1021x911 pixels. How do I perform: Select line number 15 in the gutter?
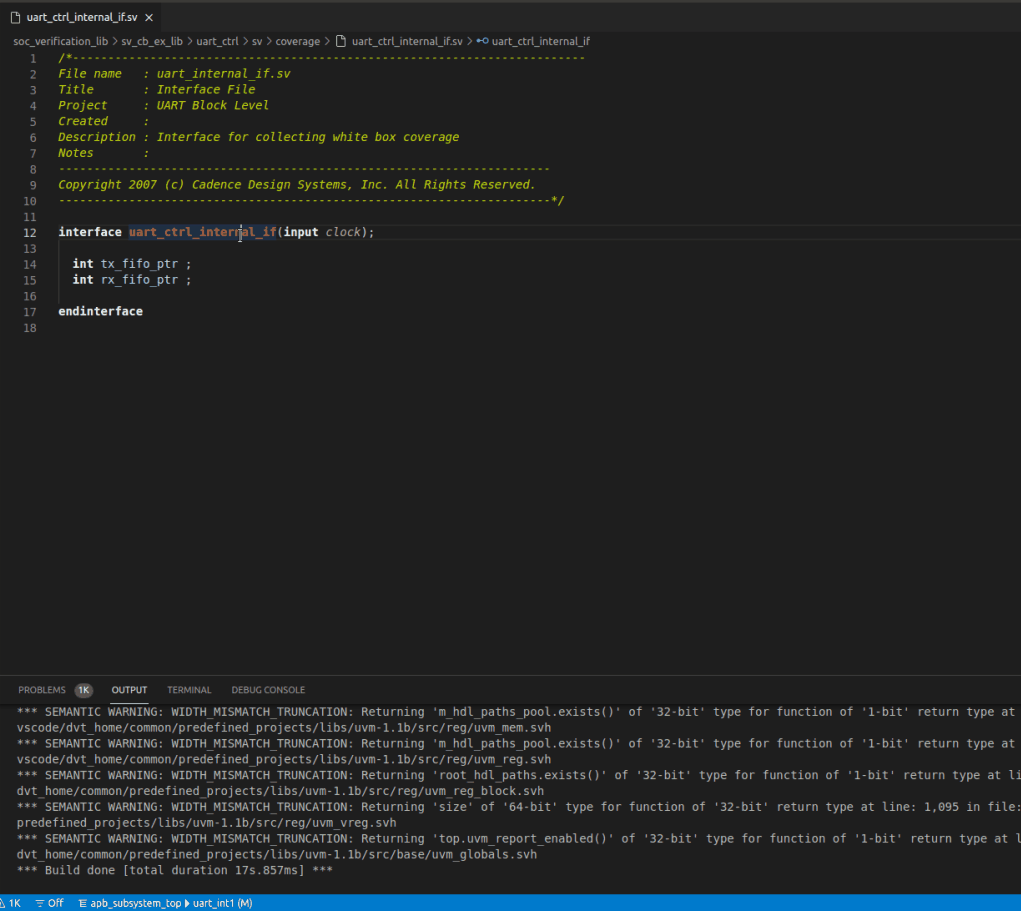tap(29, 279)
